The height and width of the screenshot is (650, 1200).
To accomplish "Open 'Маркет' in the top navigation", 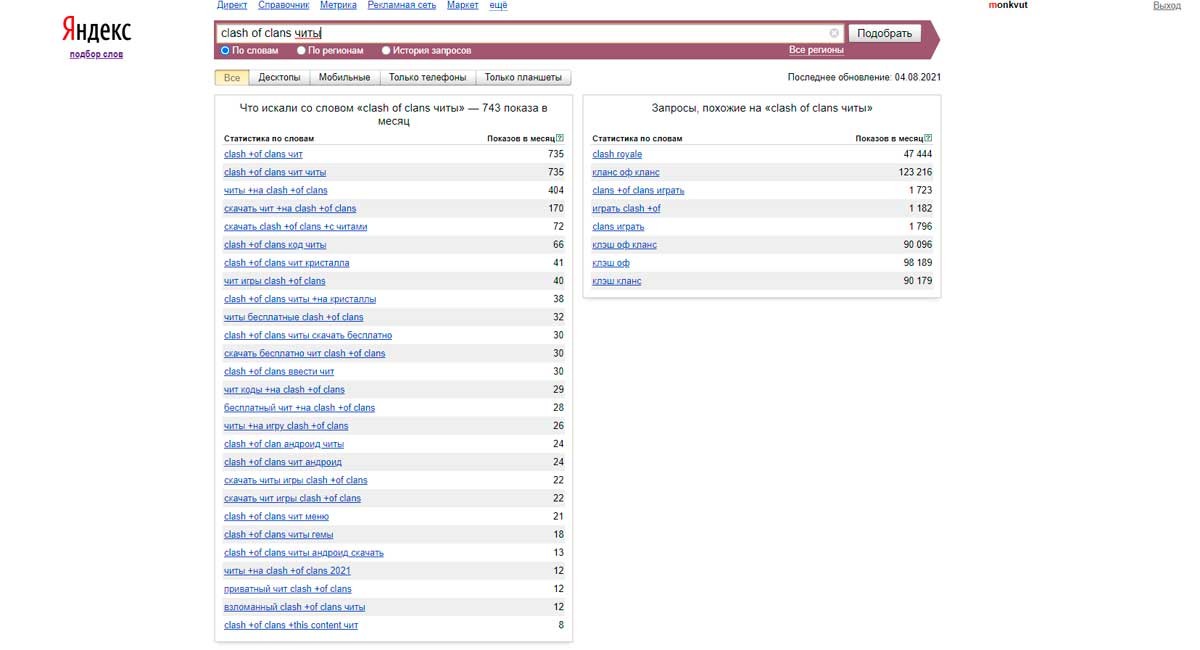I will click(462, 6).
